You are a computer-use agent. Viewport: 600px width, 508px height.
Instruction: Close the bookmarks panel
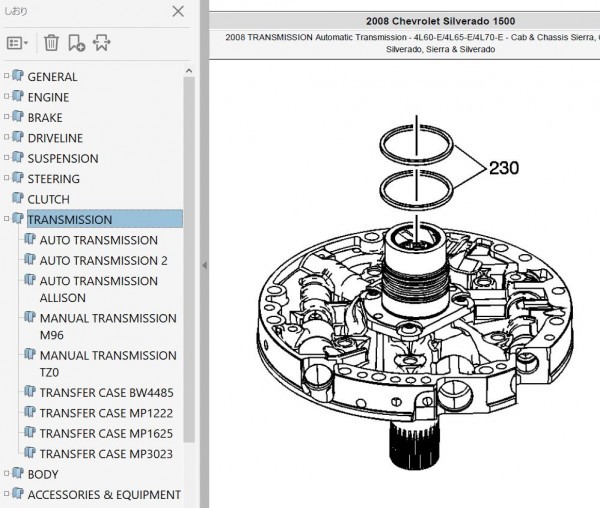tap(178, 11)
